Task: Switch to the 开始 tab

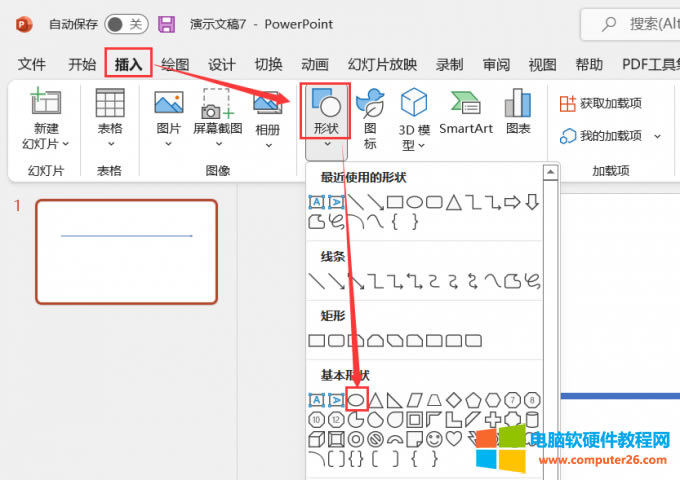Action: pyautogui.click(x=82, y=64)
